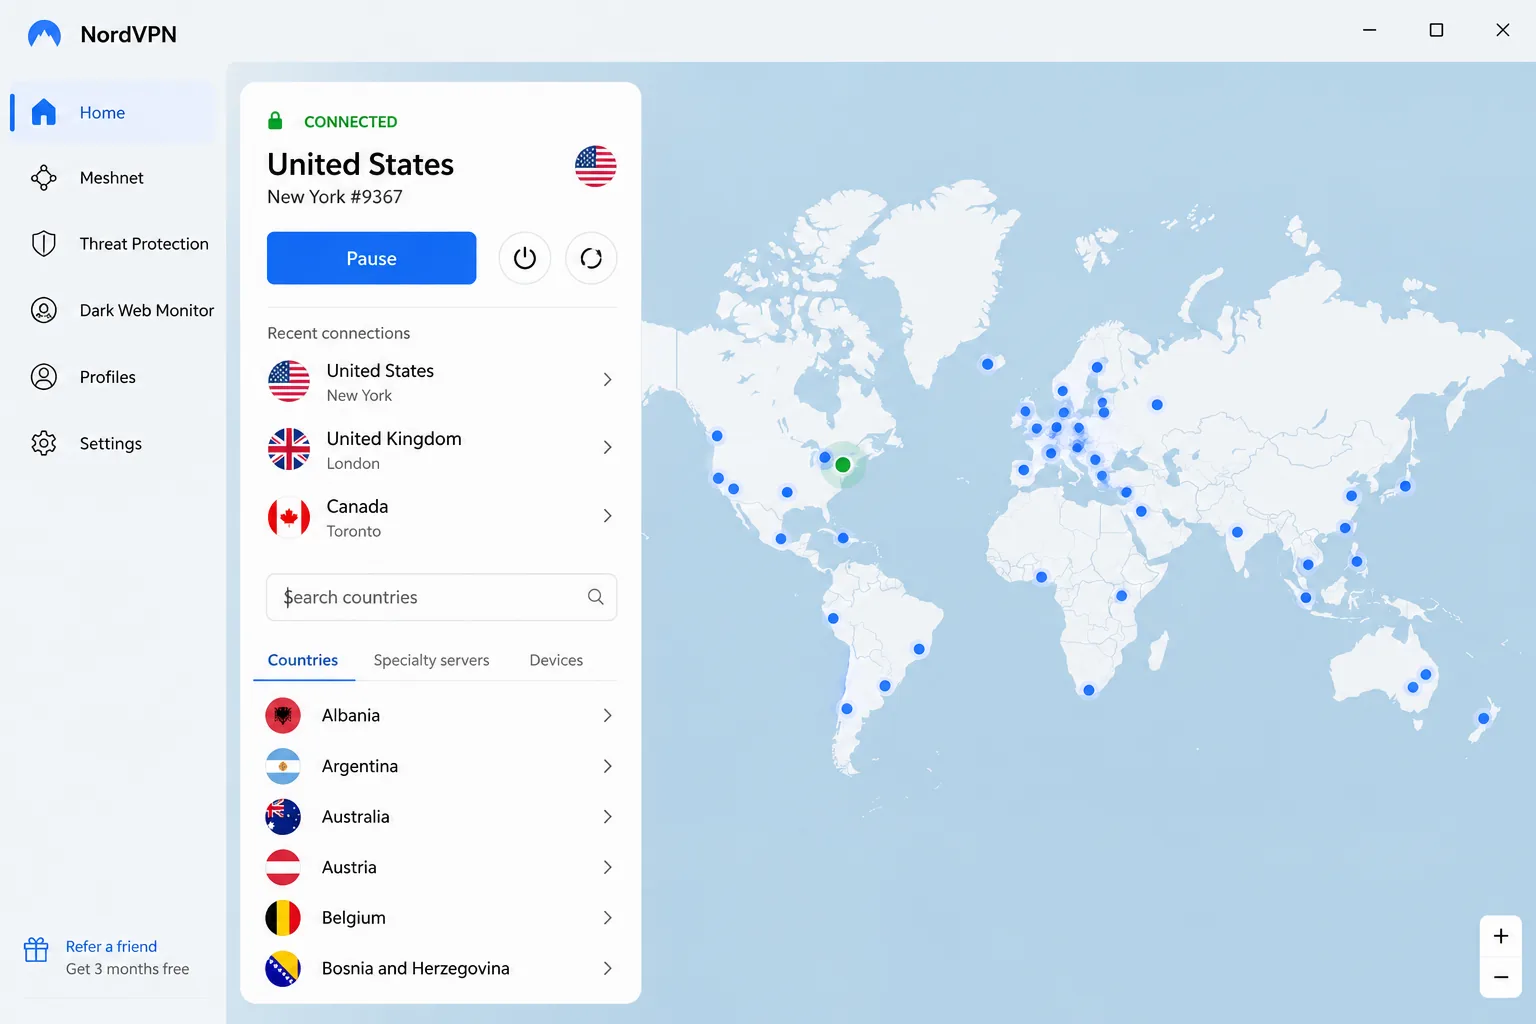The height and width of the screenshot is (1024, 1536).
Task: Open the Settings gear icon
Action: [44, 443]
